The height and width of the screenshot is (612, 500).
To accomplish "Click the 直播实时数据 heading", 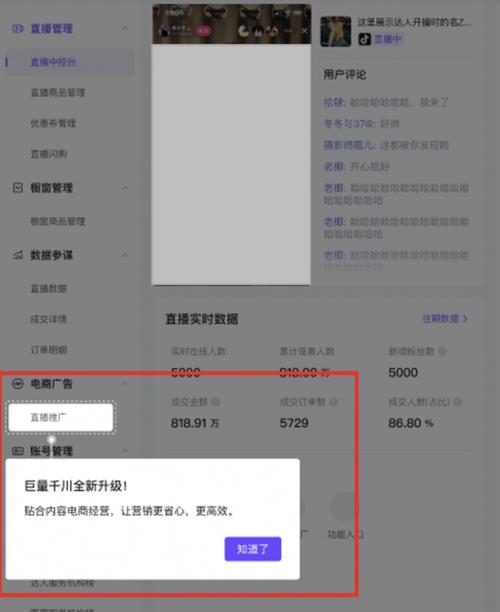I will pos(201,319).
